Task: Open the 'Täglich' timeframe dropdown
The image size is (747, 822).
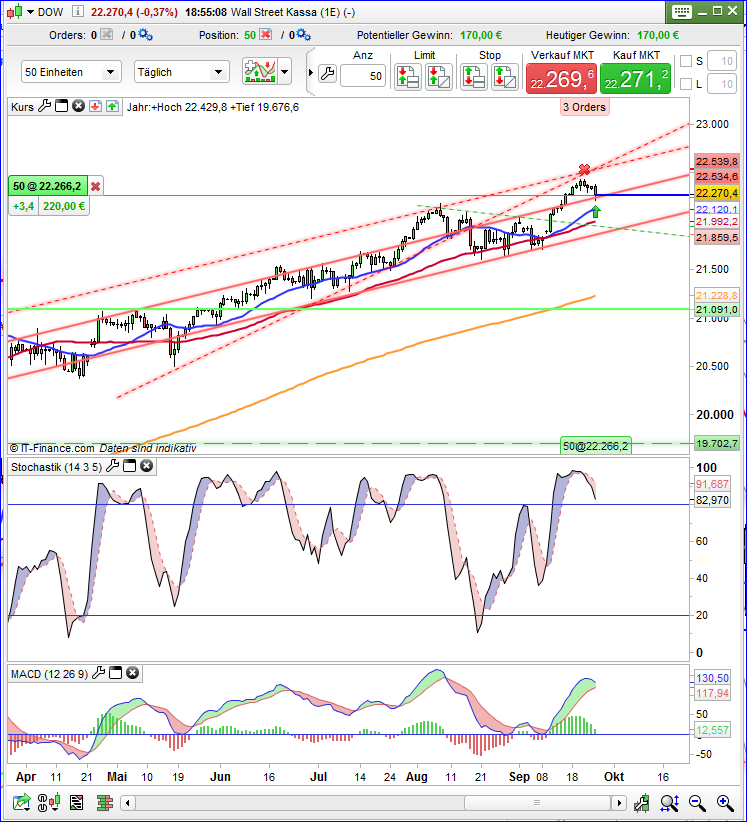Action: click(x=181, y=72)
